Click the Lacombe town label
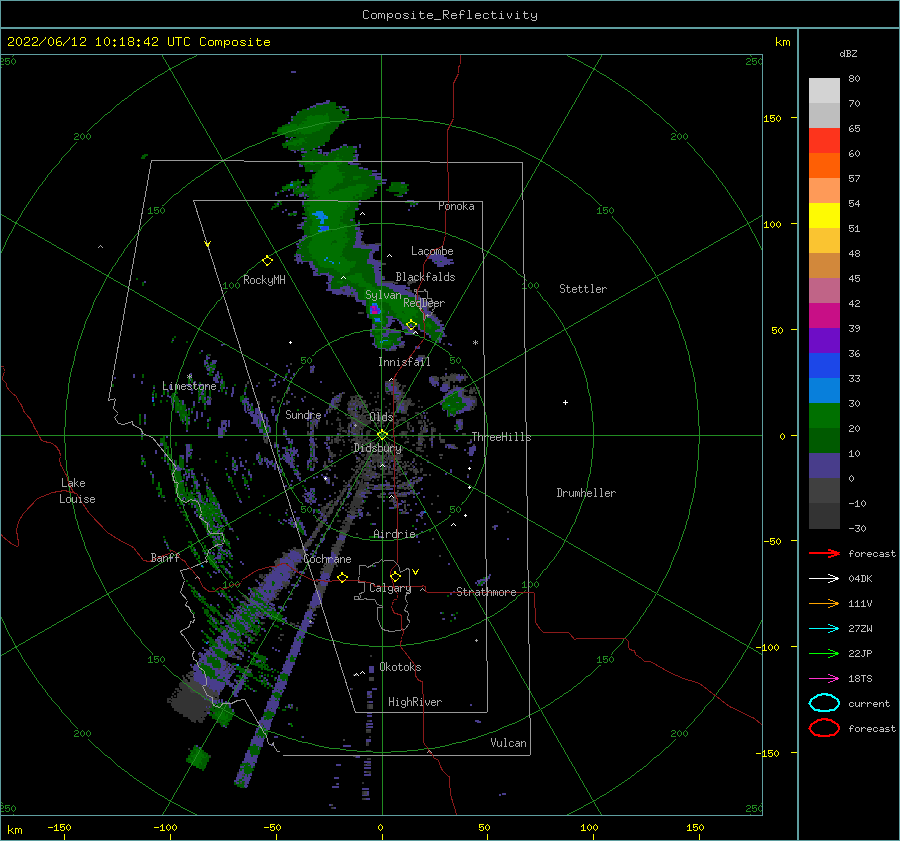The image size is (900, 841). tap(432, 251)
